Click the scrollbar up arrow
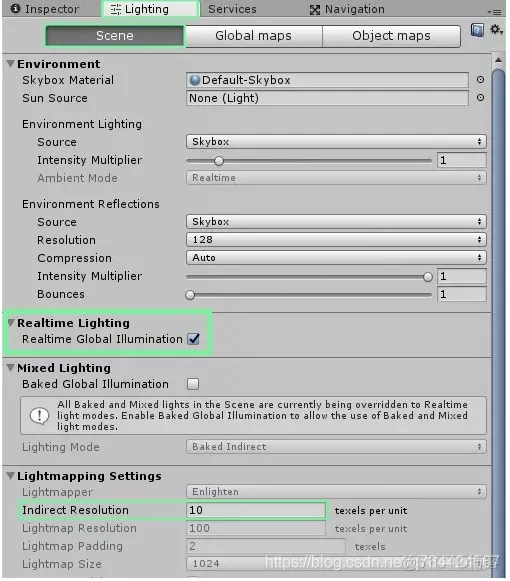This screenshot has width=510, height=581. 499,60
